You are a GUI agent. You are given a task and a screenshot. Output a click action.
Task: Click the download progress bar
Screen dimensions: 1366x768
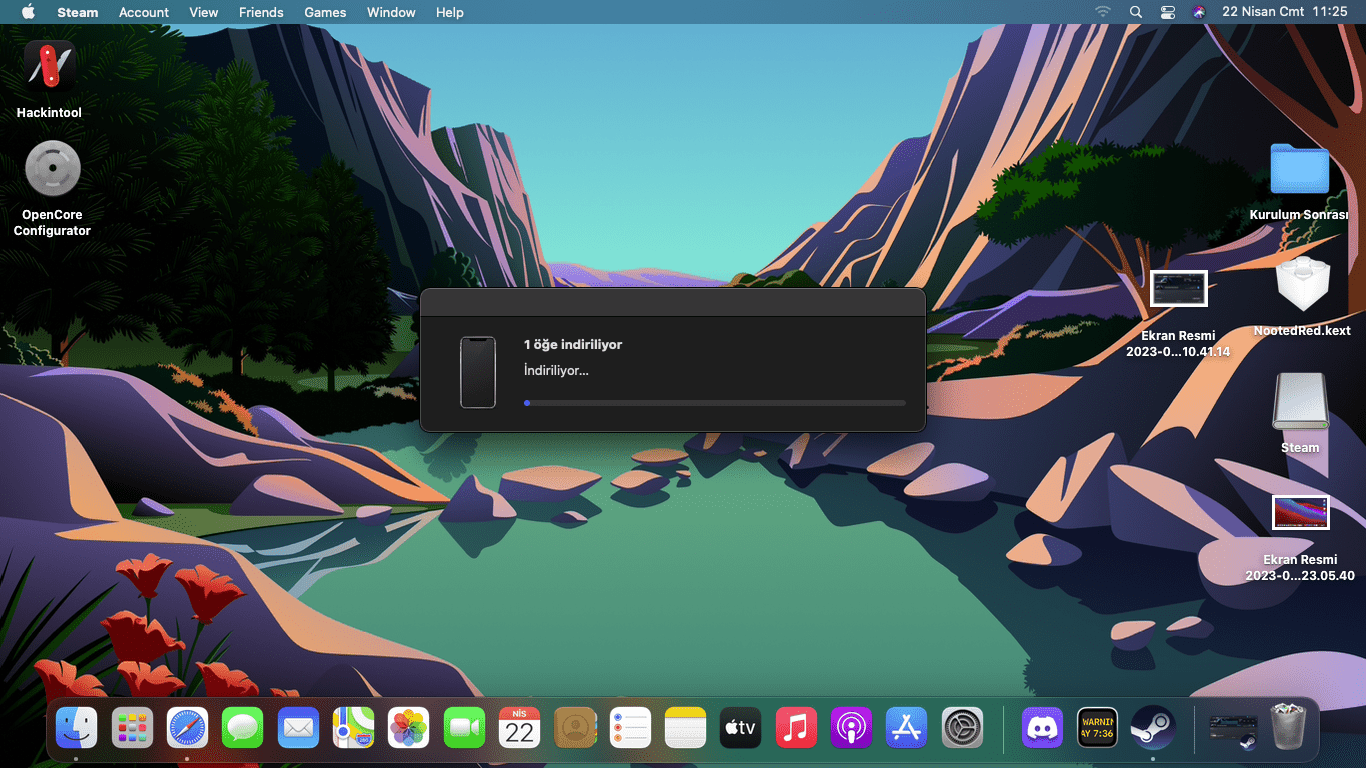click(x=714, y=403)
